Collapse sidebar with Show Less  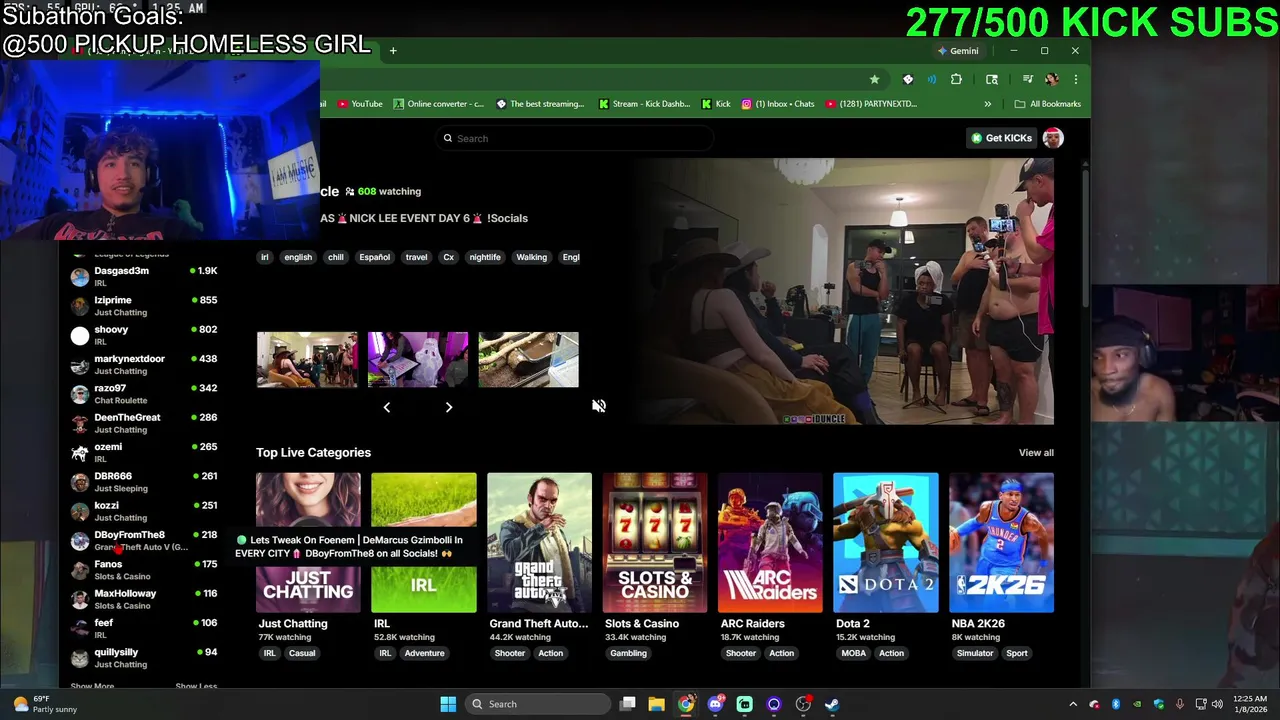click(x=196, y=686)
